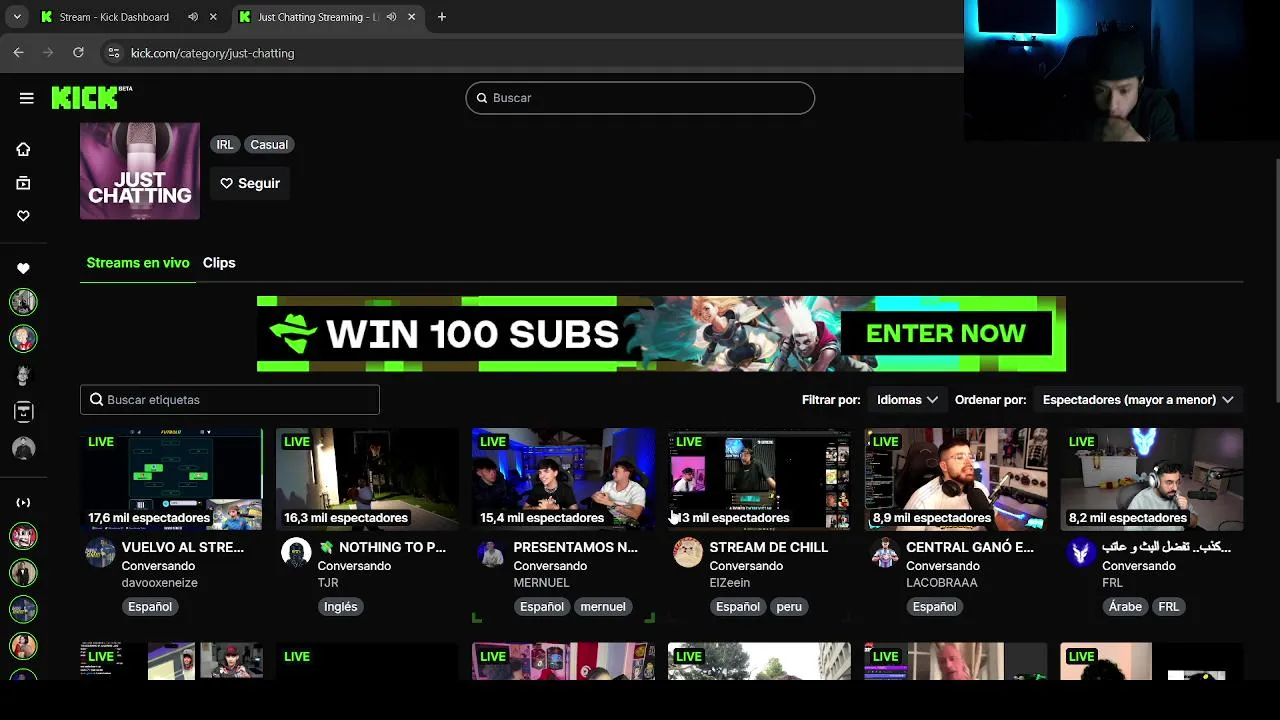
Task: Go to Home in the sidebar
Action: [x=23, y=149]
